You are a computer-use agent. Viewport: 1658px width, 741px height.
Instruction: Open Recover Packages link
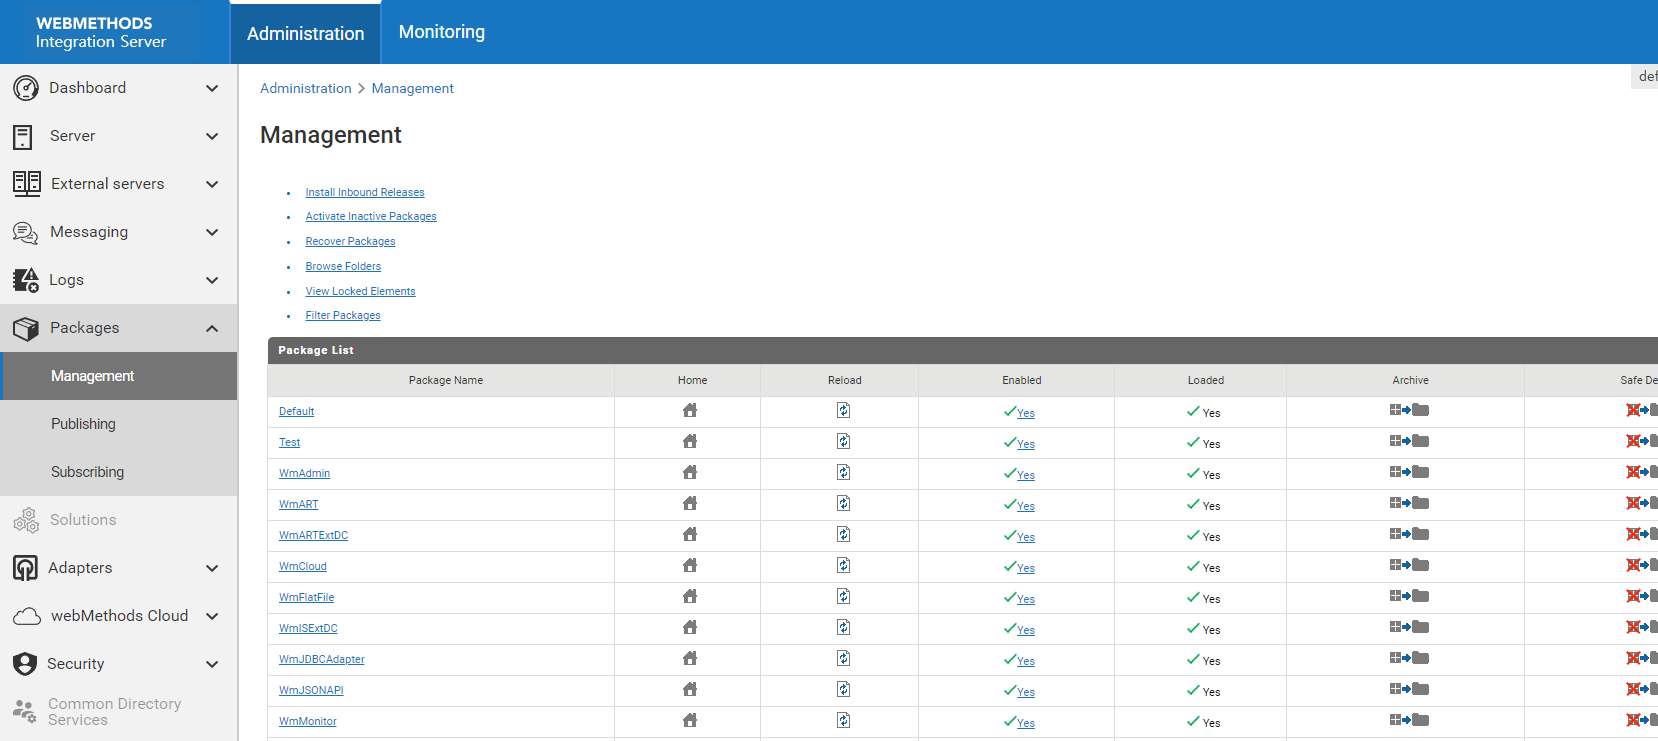[350, 241]
